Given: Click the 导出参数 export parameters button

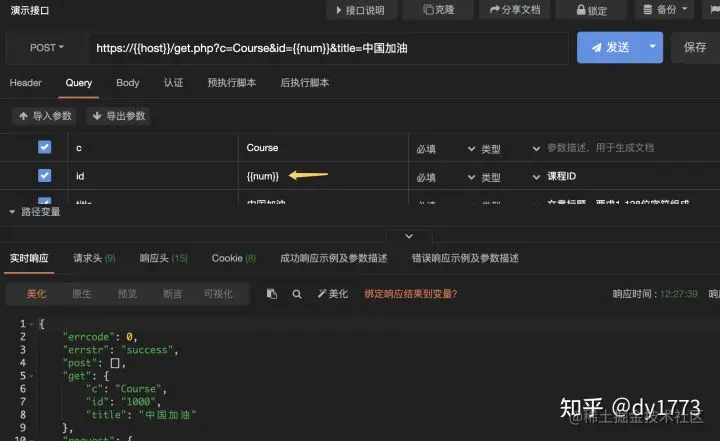Looking at the screenshot, I should 118,116.
